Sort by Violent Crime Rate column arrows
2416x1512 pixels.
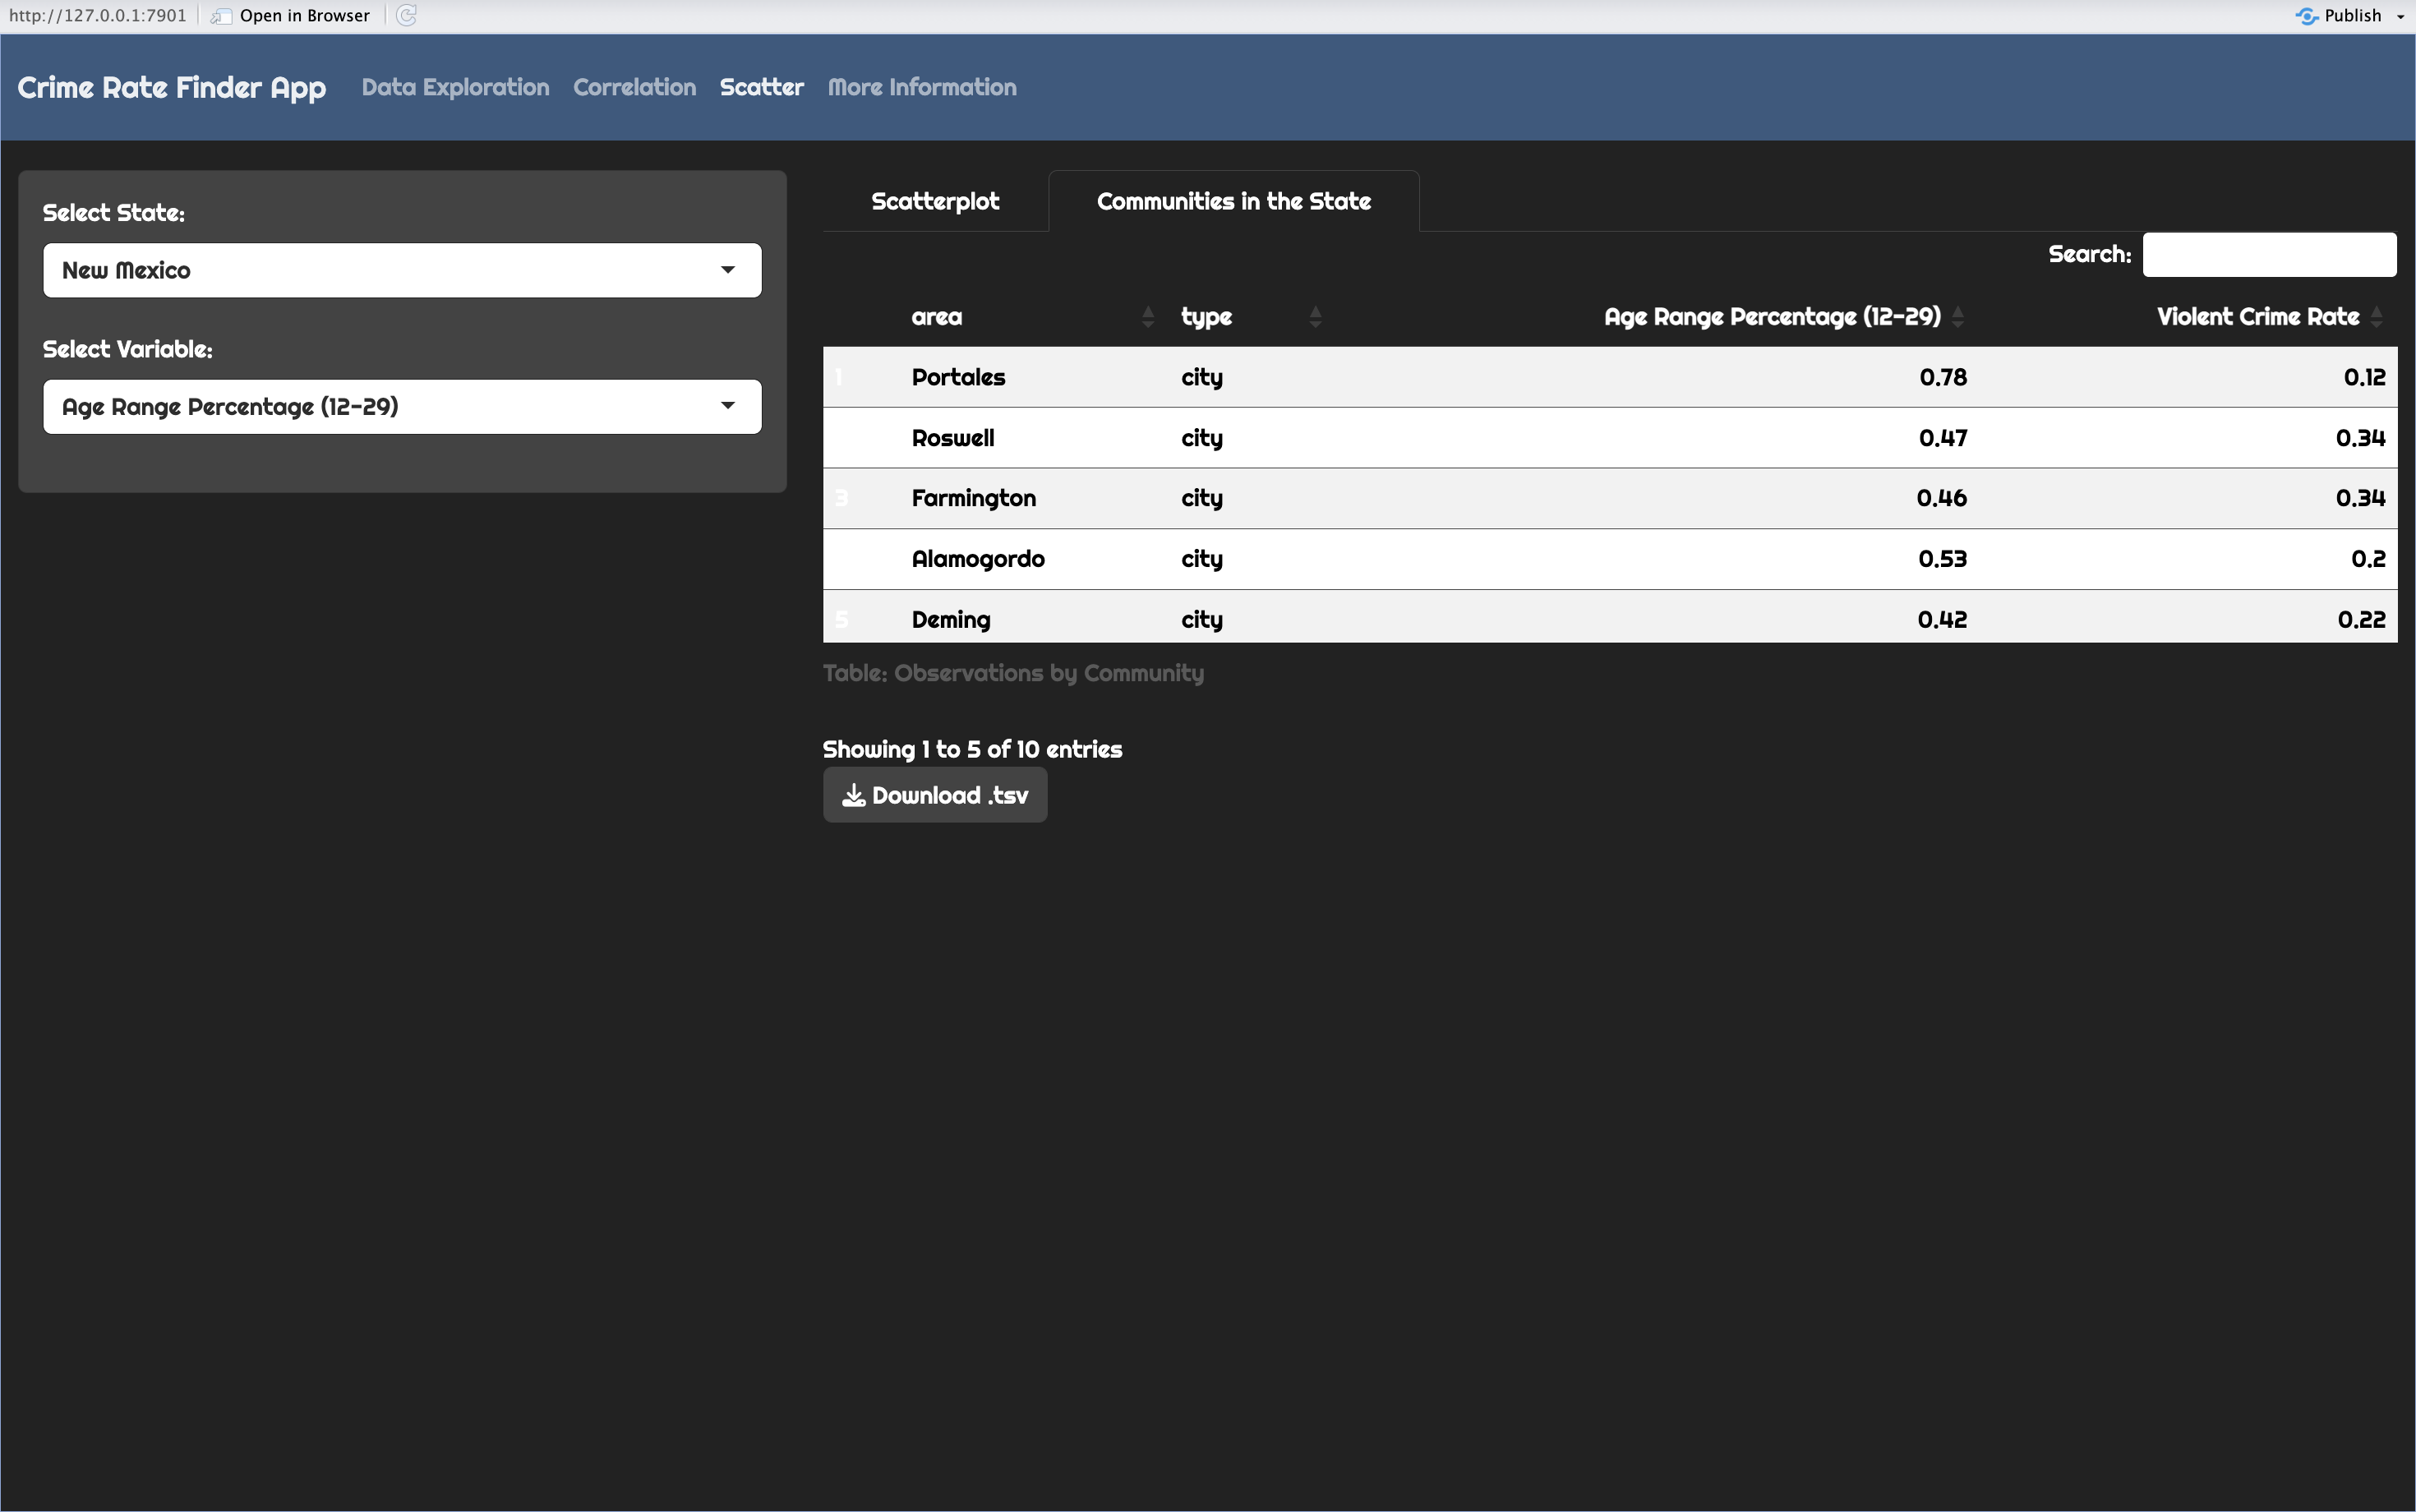click(2377, 317)
